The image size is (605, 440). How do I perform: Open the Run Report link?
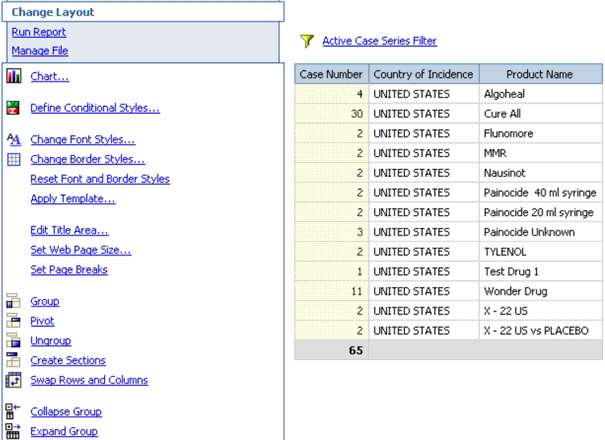39,32
